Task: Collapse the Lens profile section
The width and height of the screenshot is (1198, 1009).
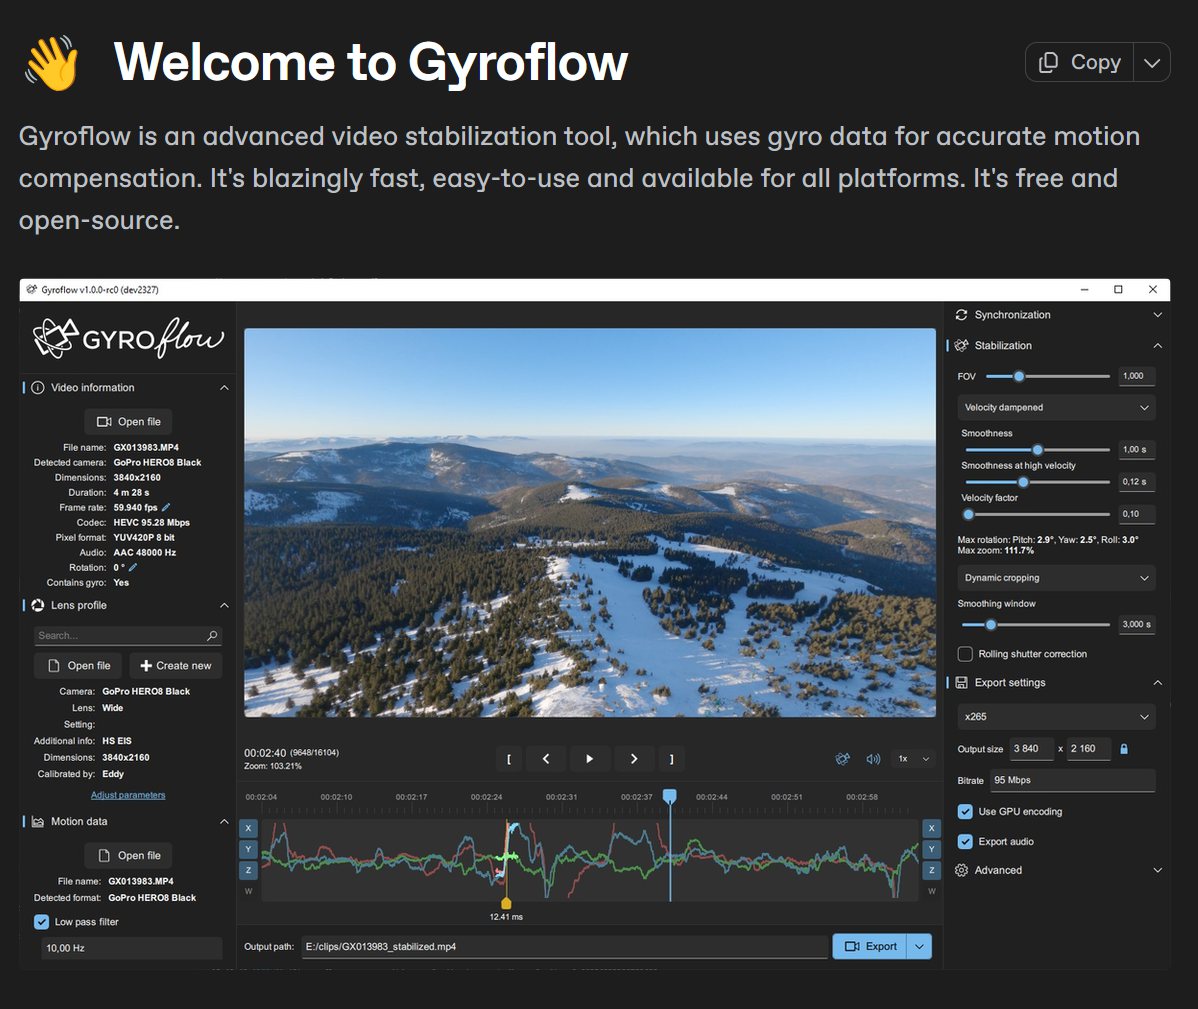Action: pos(224,606)
